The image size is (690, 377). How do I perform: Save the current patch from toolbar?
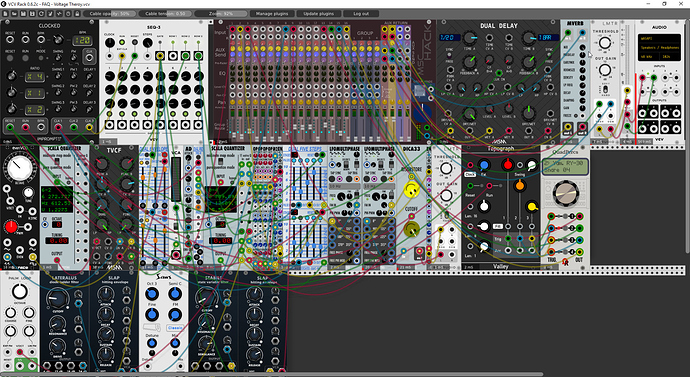point(23,14)
